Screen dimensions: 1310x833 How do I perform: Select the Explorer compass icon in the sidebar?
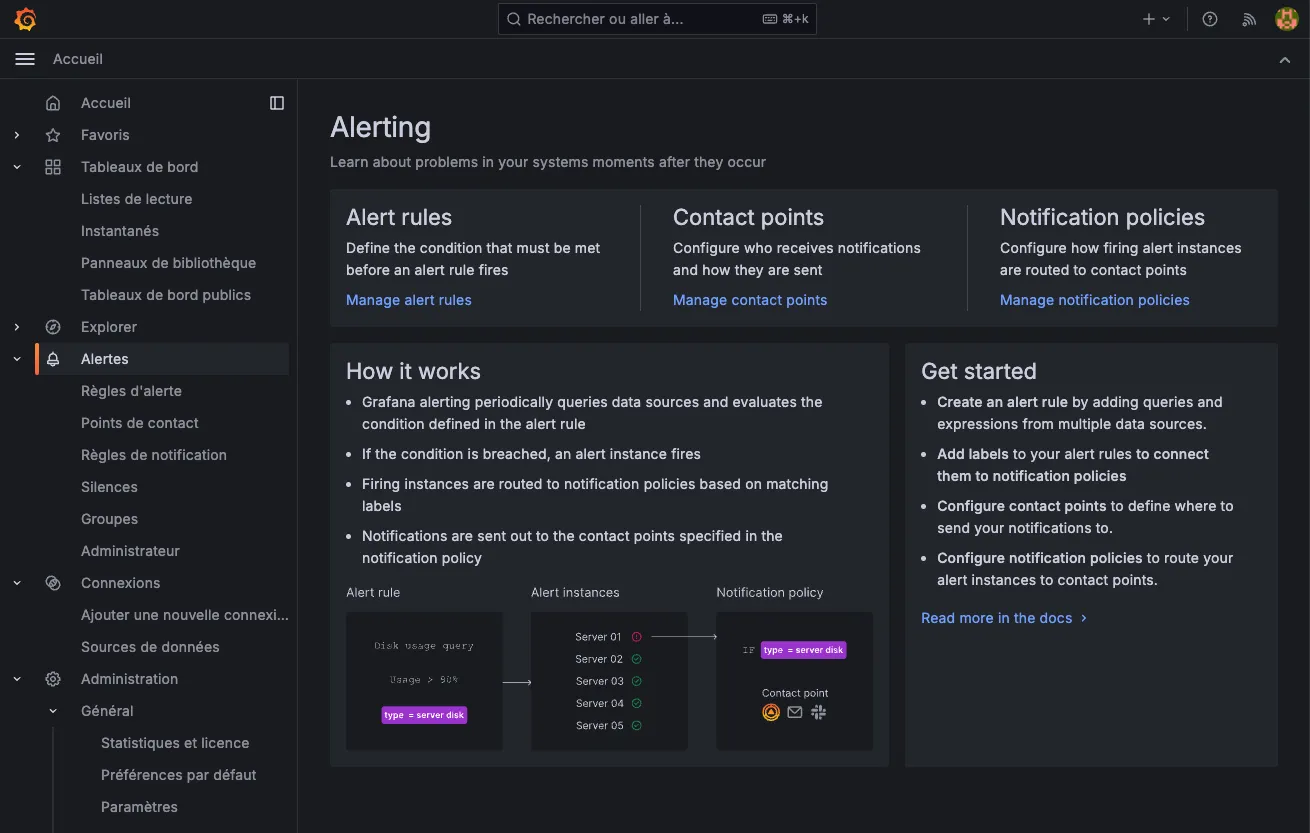[x=52, y=326]
